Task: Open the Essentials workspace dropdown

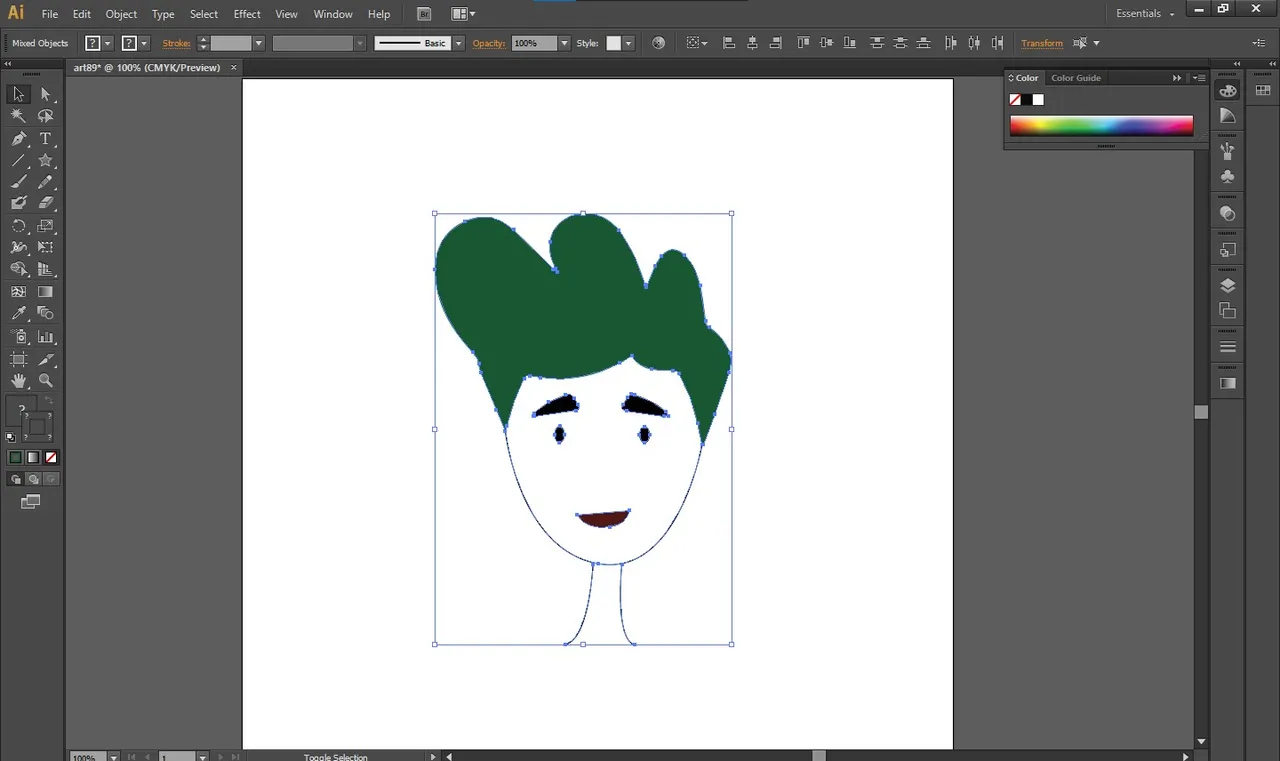Action: tap(1146, 14)
